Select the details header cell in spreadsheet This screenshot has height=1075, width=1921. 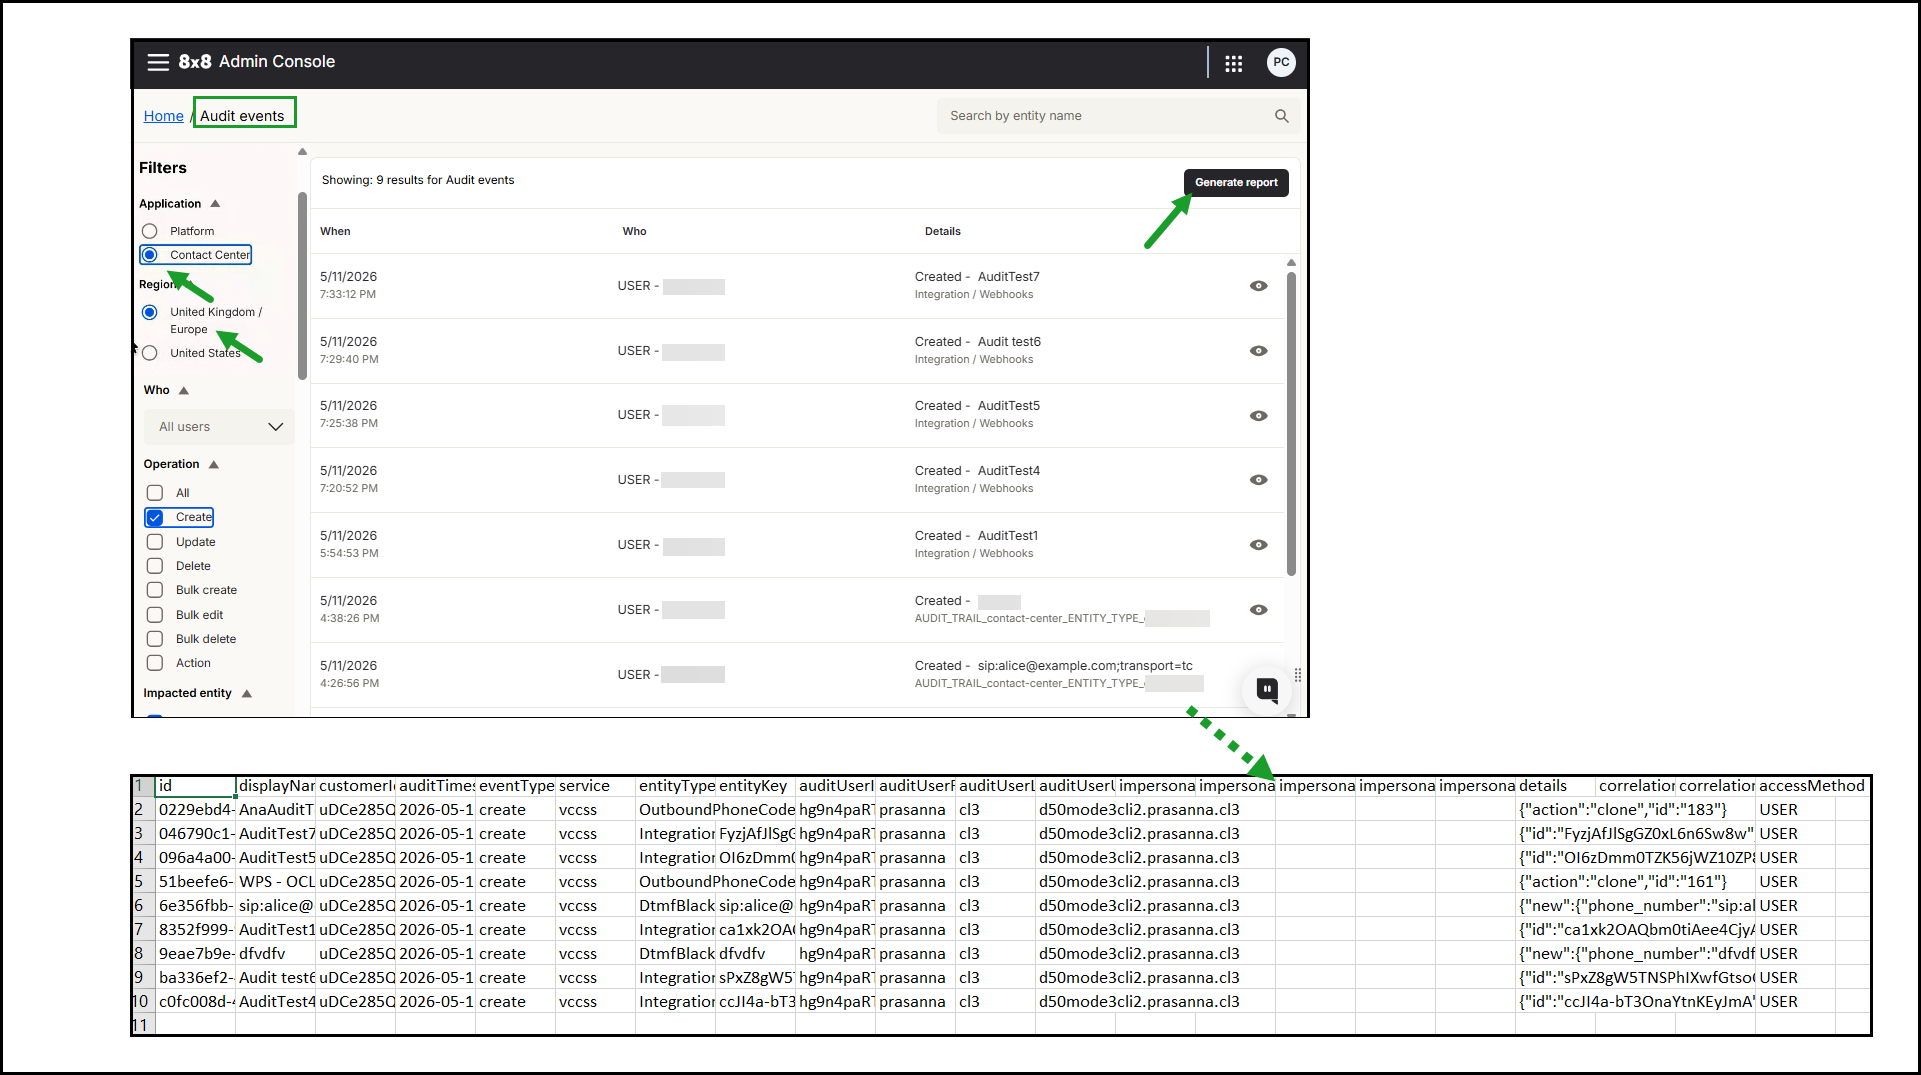[x=1556, y=786]
